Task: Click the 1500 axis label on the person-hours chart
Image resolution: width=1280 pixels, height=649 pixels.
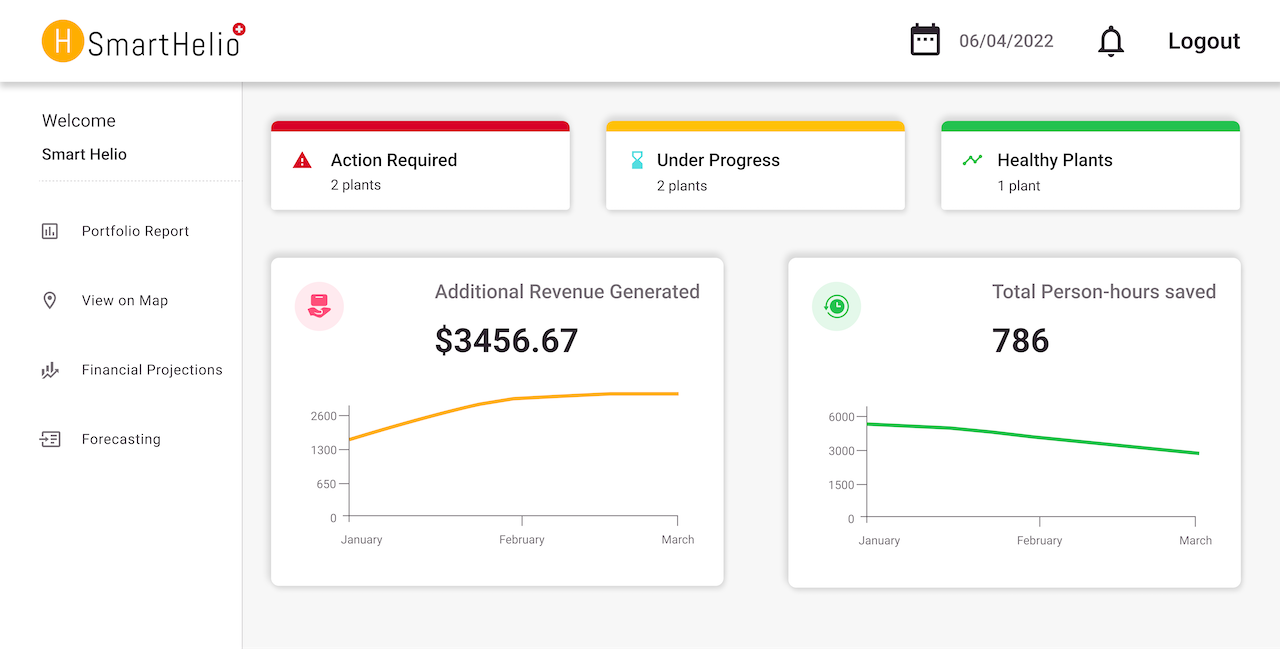Action: (x=842, y=485)
